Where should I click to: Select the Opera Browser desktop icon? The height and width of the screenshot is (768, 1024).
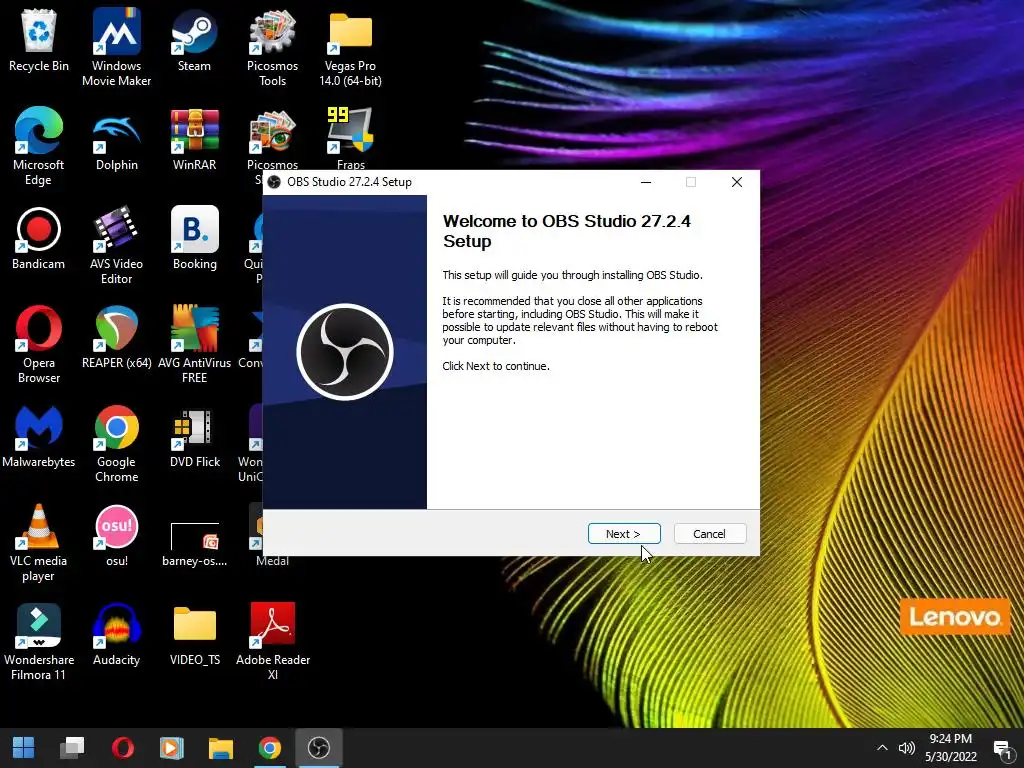coord(39,345)
